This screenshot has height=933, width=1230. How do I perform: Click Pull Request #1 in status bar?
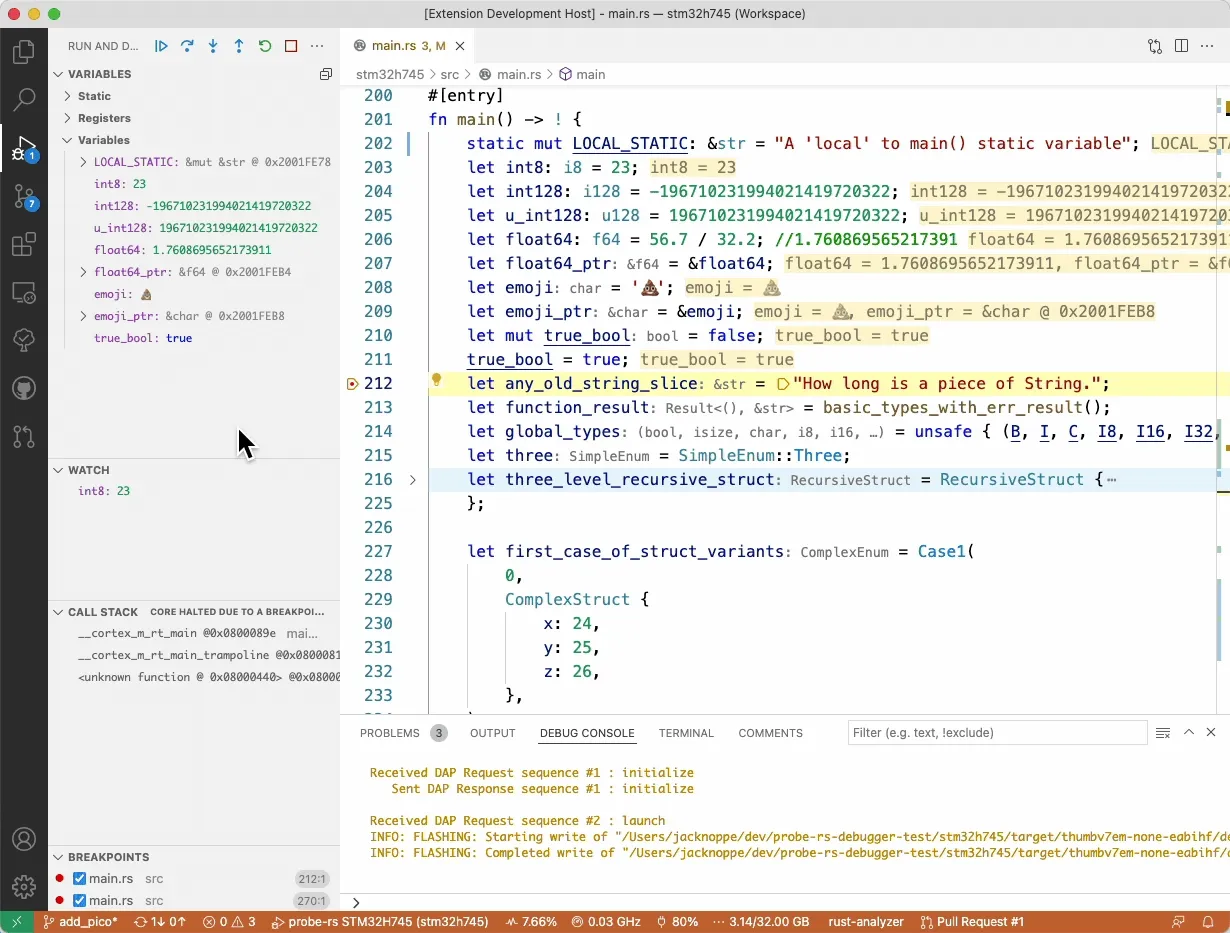click(x=972, y=922)
